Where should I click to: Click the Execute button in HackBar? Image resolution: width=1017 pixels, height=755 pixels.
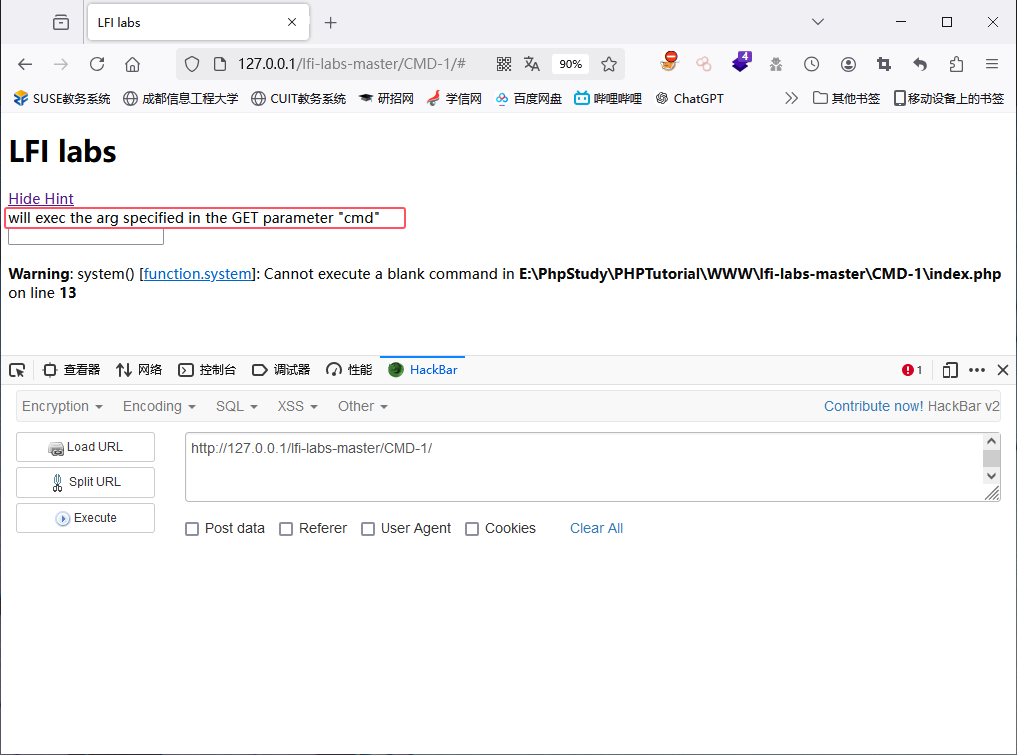85,517
